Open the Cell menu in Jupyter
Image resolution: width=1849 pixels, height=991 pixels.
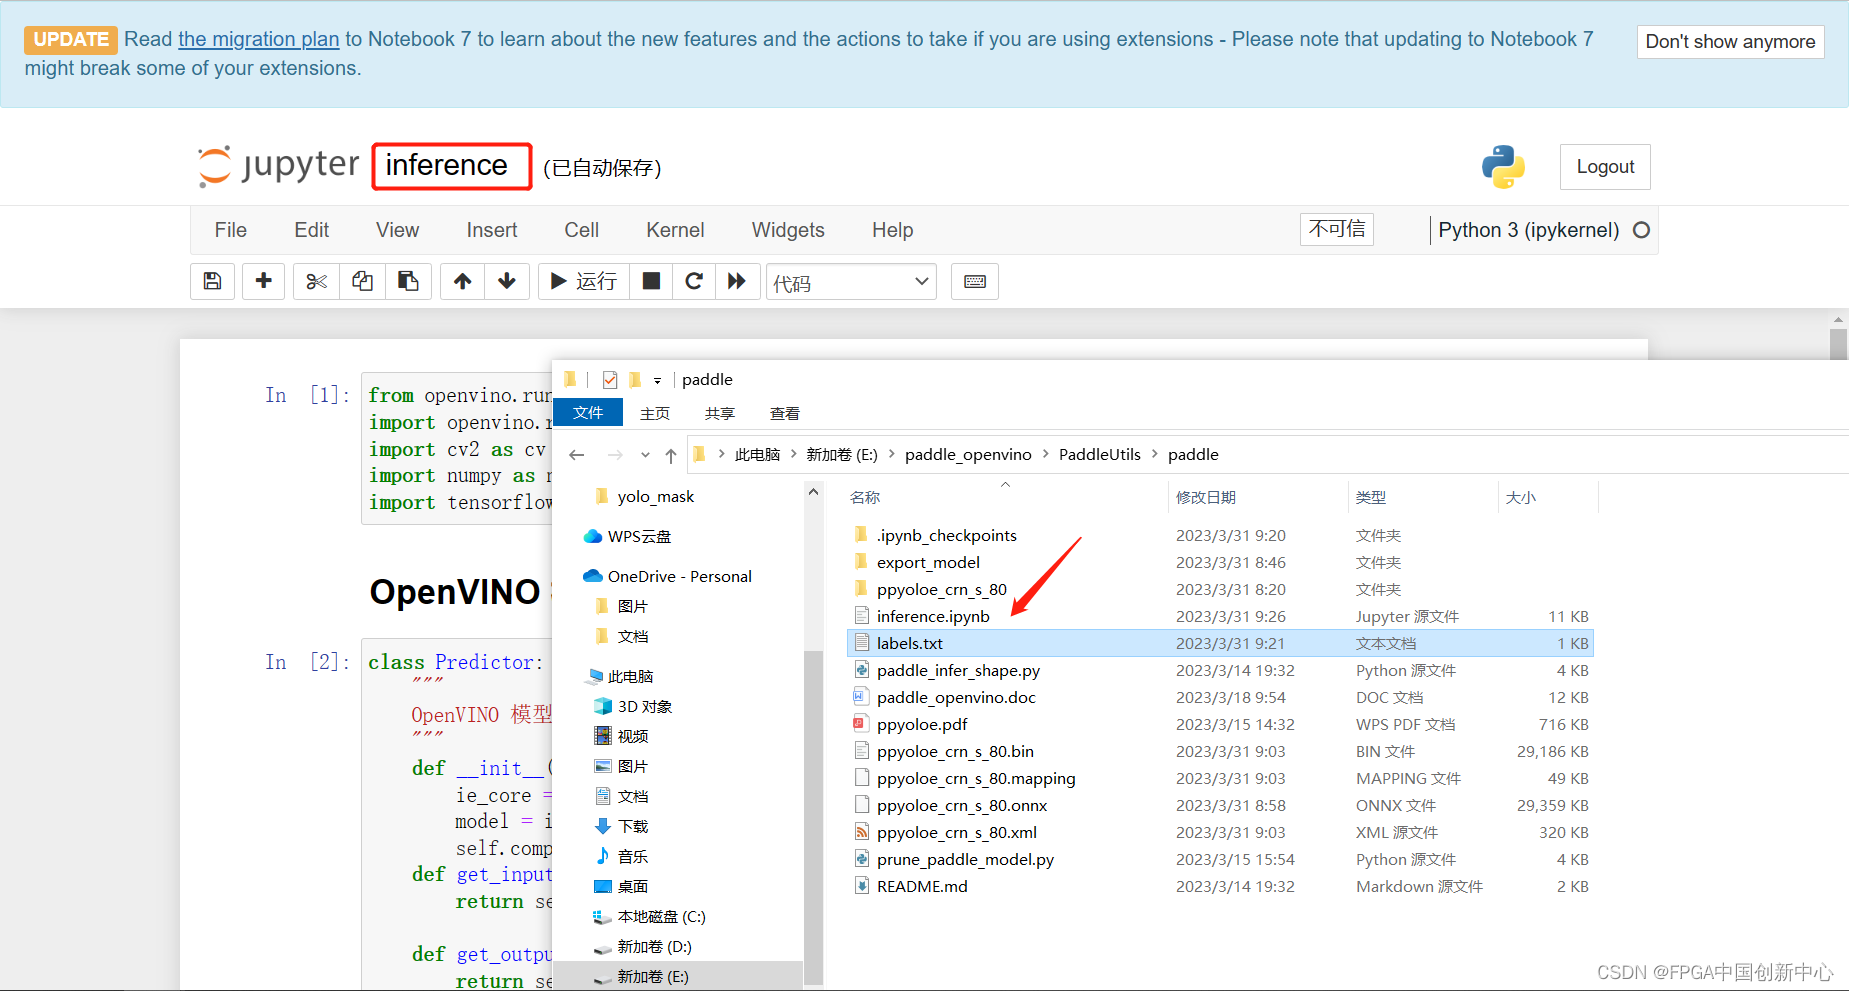582,230
